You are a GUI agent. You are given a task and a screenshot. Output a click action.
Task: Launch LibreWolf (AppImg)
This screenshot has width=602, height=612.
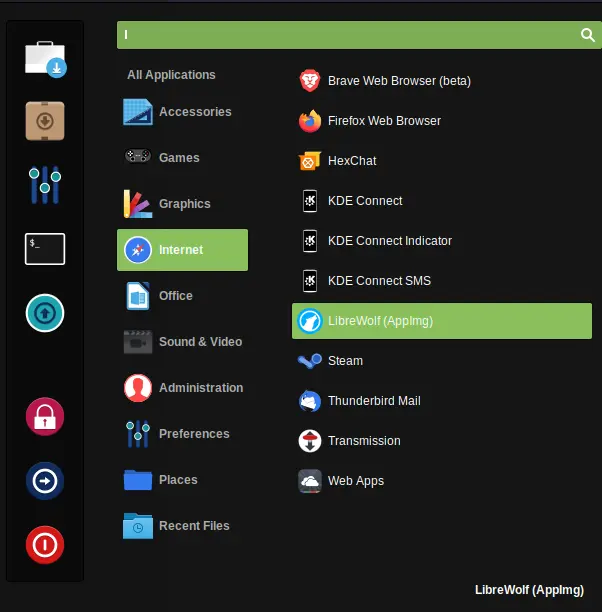pyautogui.click(x=442, y=321)
